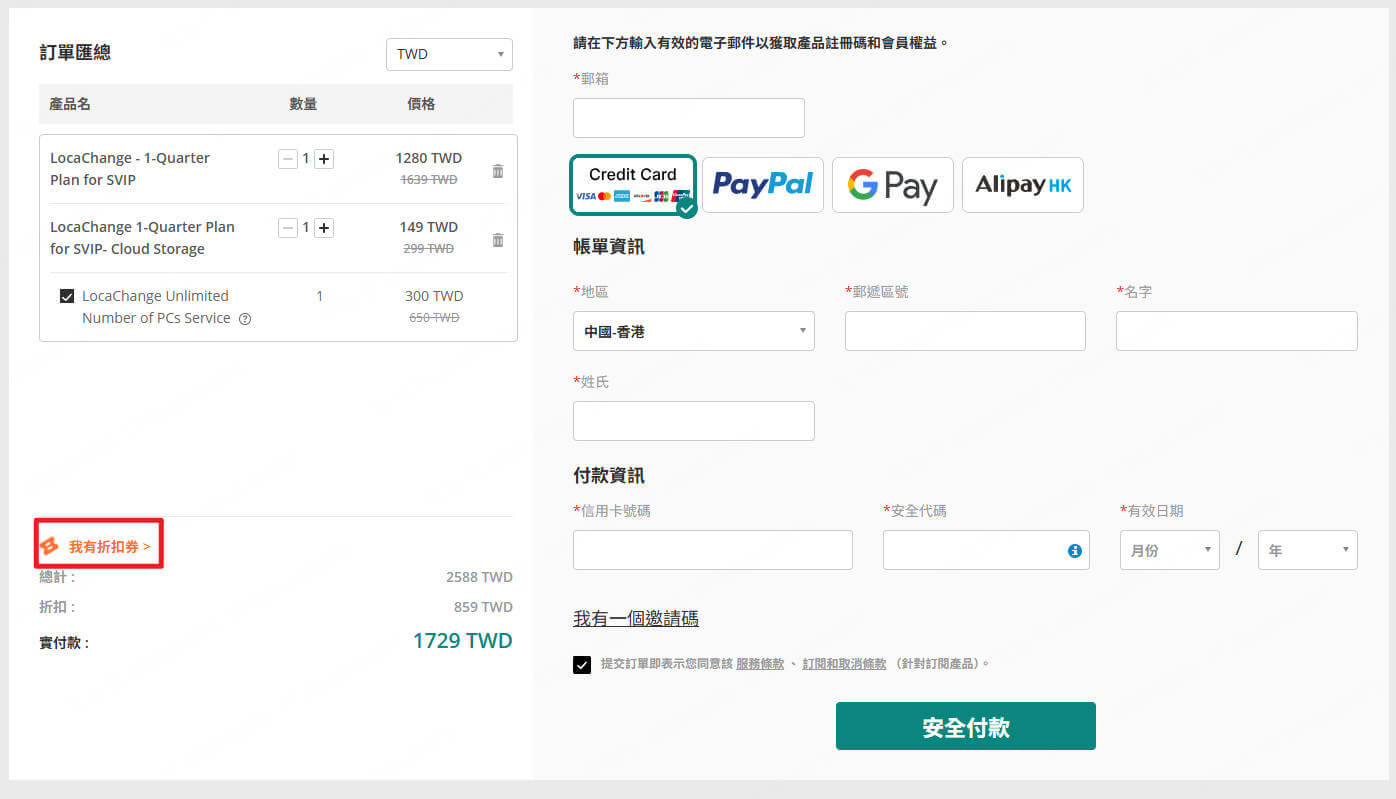This screenshot has height=799, width=1396.
Task: Decrease quantity of SVIP Cloud Storage plan
Action: [x=288, y=228]
